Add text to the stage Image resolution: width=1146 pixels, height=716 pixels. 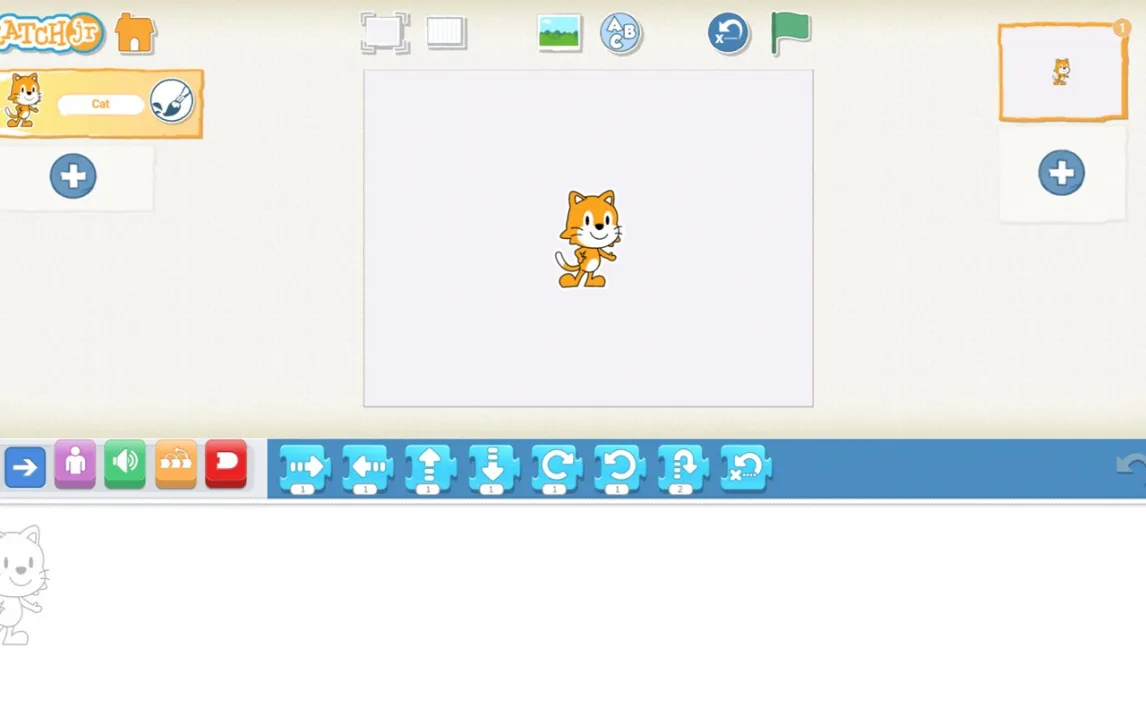(x=621, y=33)
